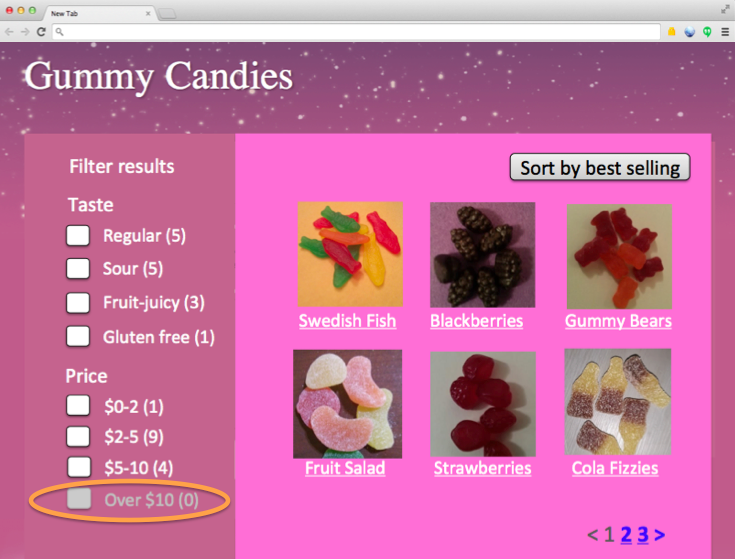Click the green Hangouts extension icon
Screen dimensions: 735x559
(x=707, y=32)
